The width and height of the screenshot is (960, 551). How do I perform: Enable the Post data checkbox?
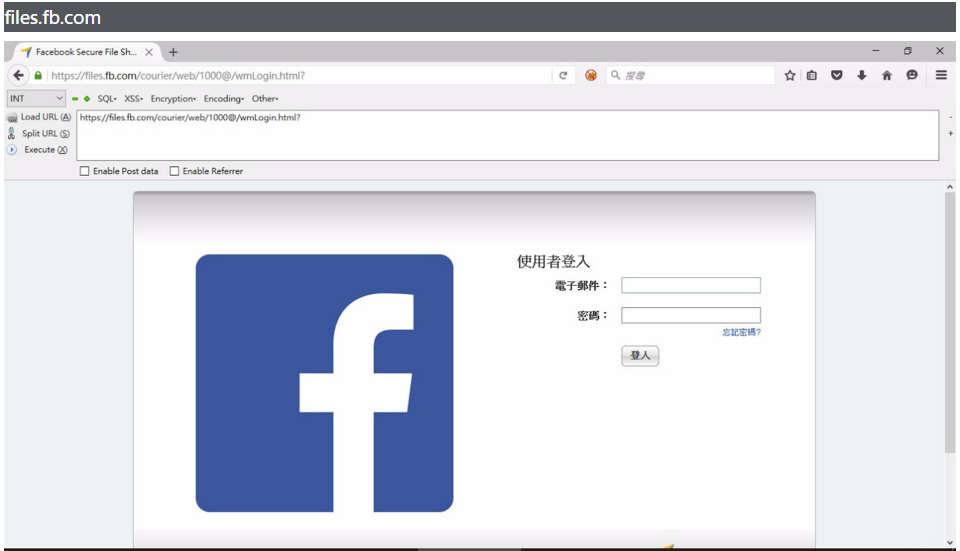coord(84,171)
